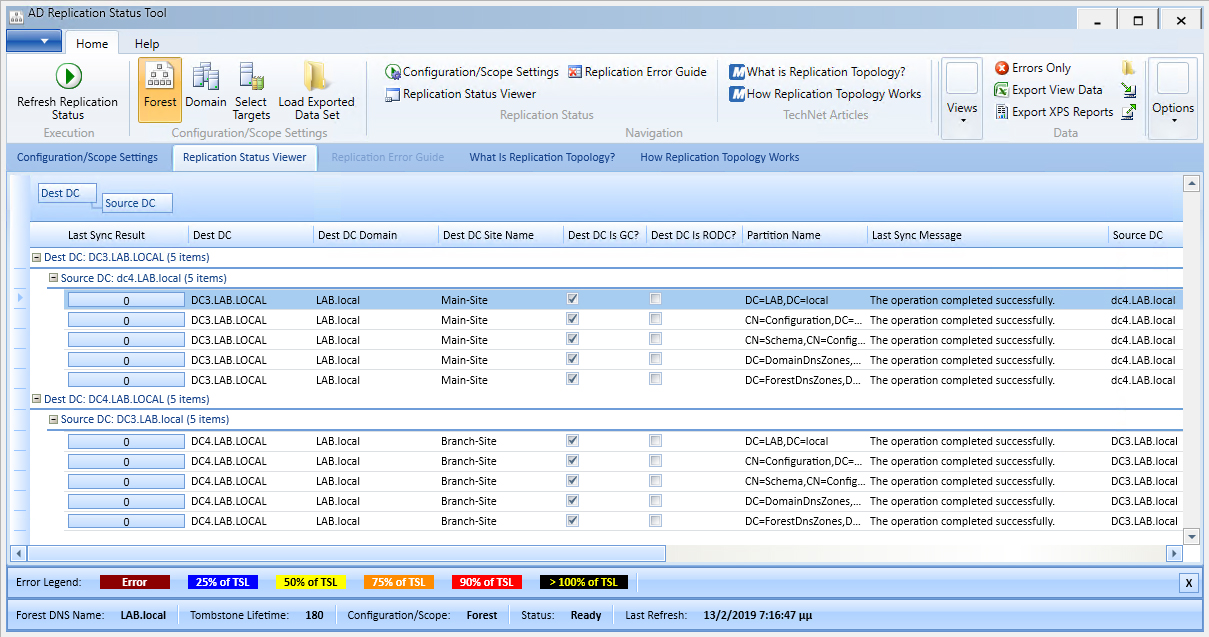Viewport: 1209px width, 637px height.
Task: Collapse the Dest DC: DC3.LAB.LOCAL group
Action: pos(36,257)
